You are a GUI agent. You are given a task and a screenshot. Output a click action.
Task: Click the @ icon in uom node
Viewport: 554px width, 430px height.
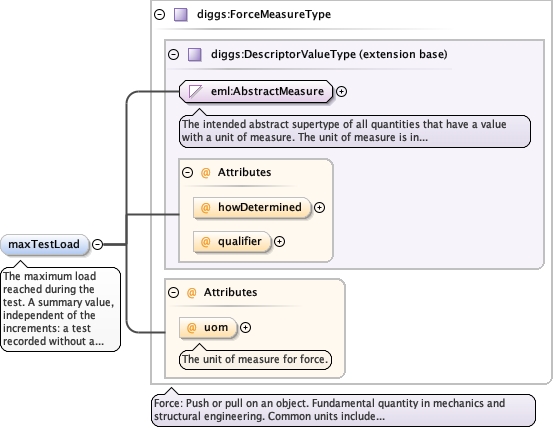[x=191, y=328]
